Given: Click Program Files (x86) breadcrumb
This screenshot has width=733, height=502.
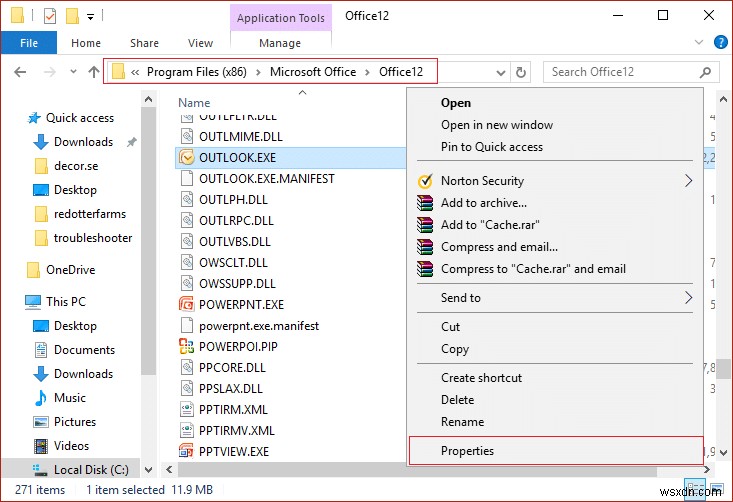Looking at the screenshot, I should click(196, 72).
